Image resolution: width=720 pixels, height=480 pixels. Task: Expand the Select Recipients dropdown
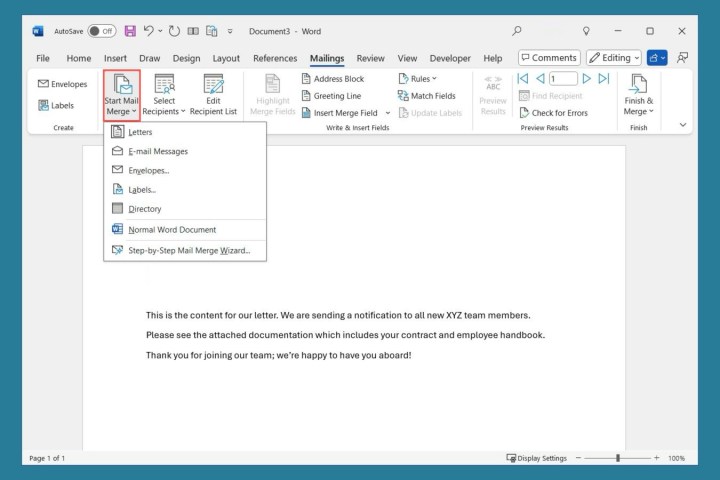pyautogui.click(x=165, y=94)
